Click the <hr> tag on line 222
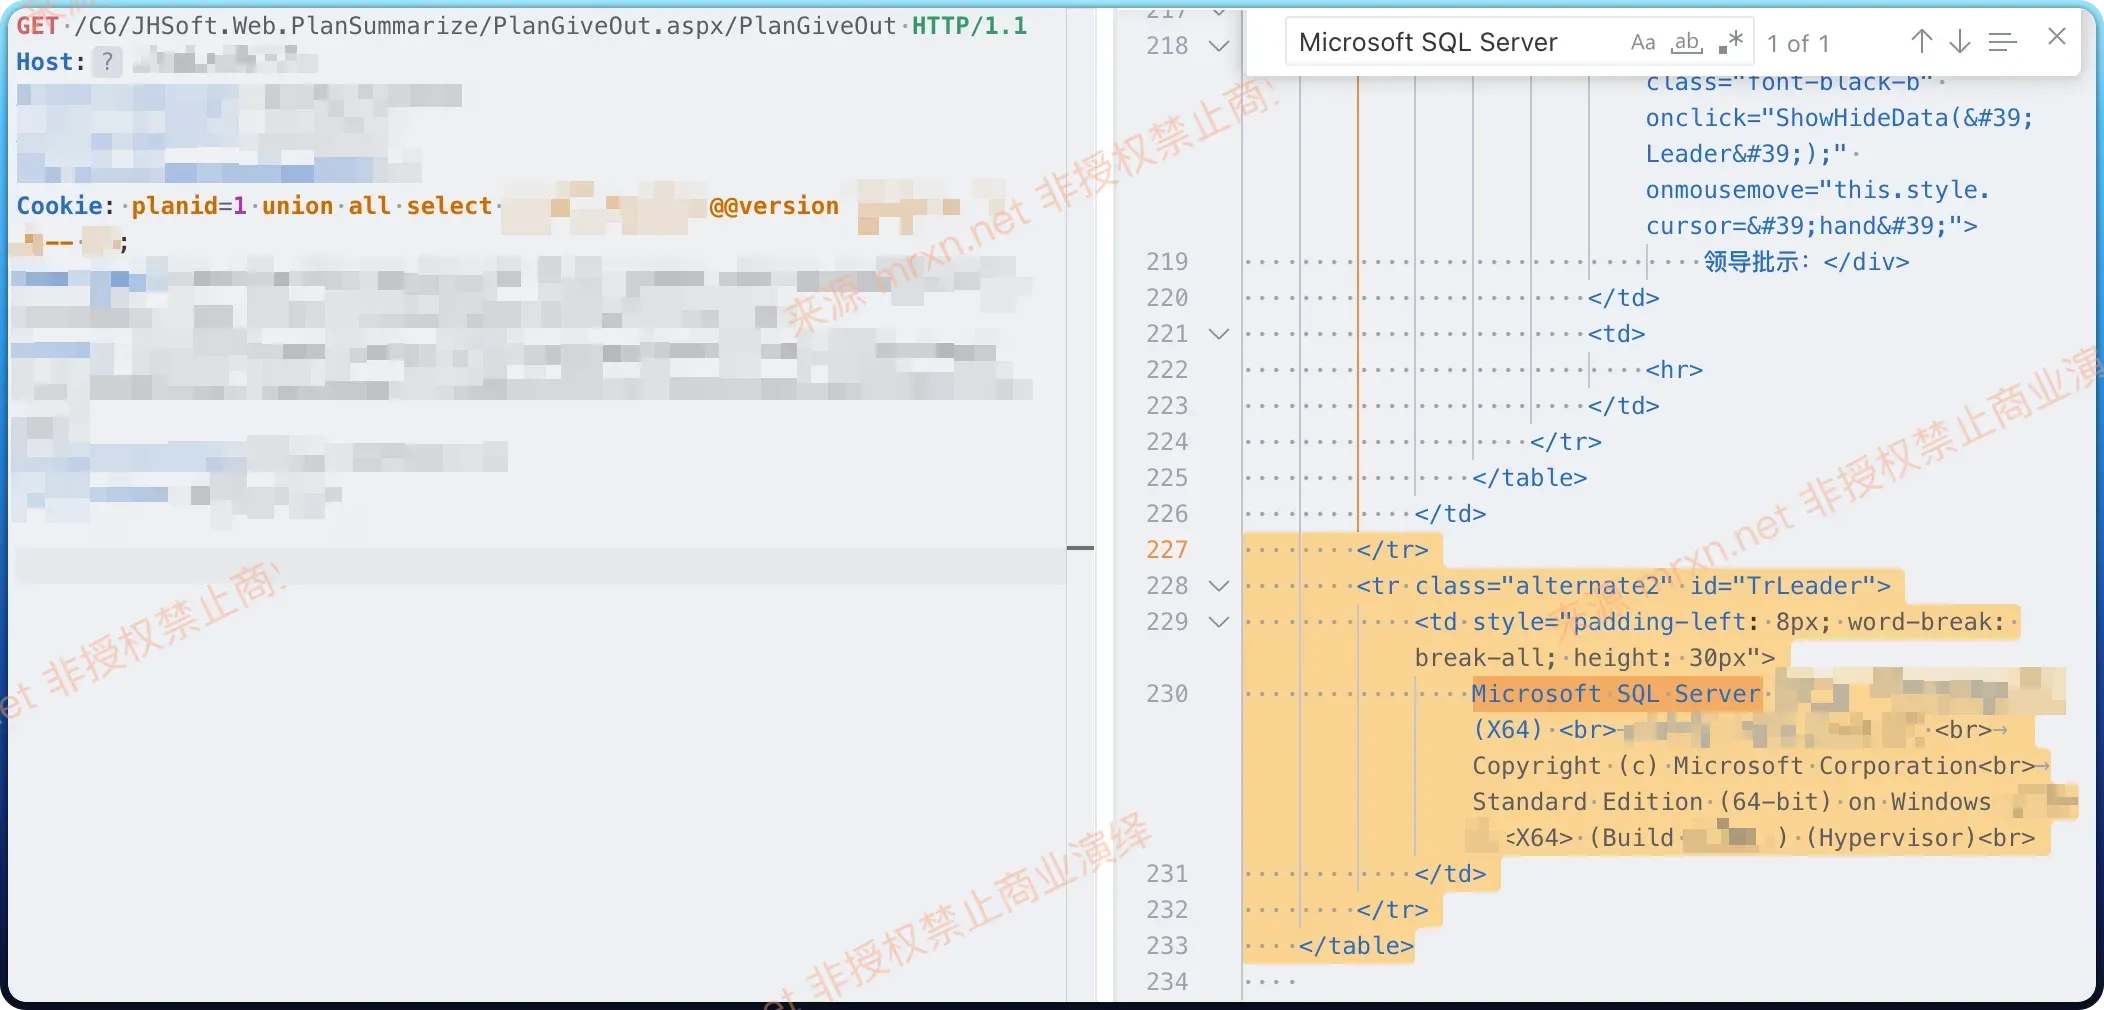 click(x=1674, y=369)
